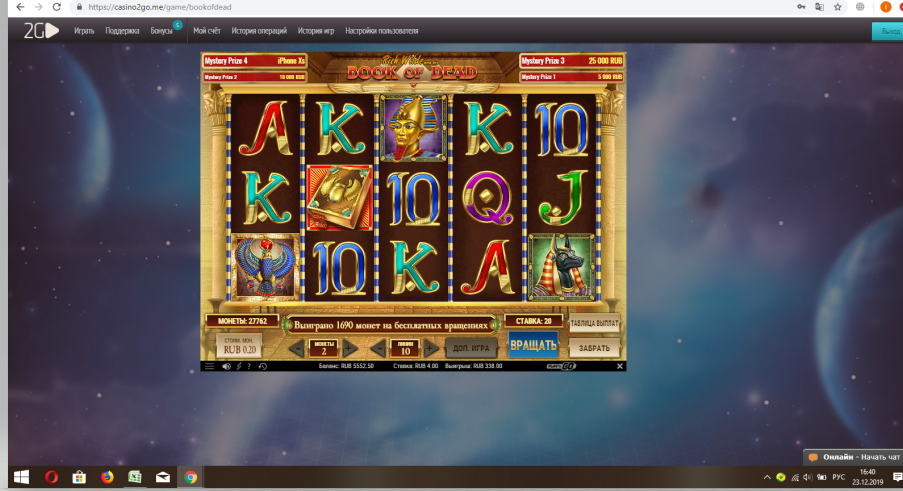The width and height of the screenshot is (903, 491).
Task: Click the padlock site info icon
Action: click(79, 7)
